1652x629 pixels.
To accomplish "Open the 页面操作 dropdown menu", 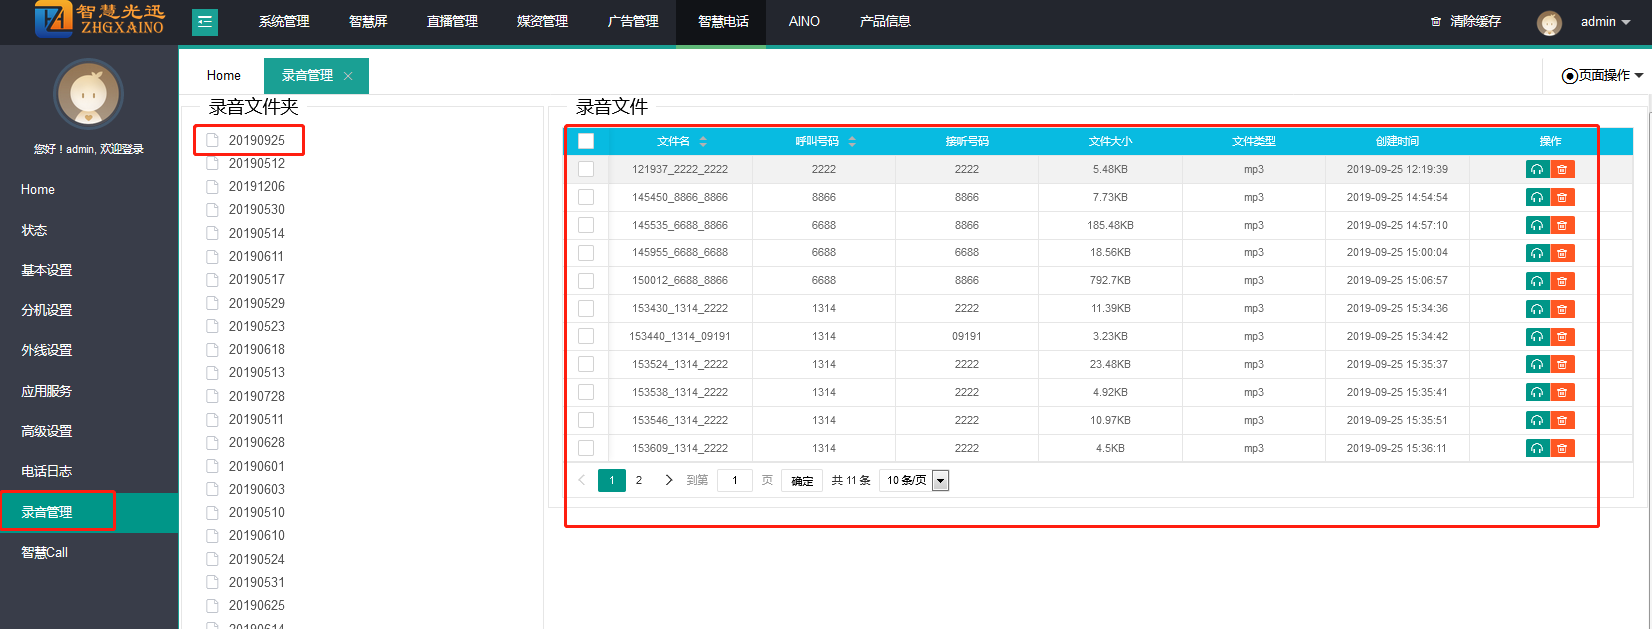I will [1603, 76].
